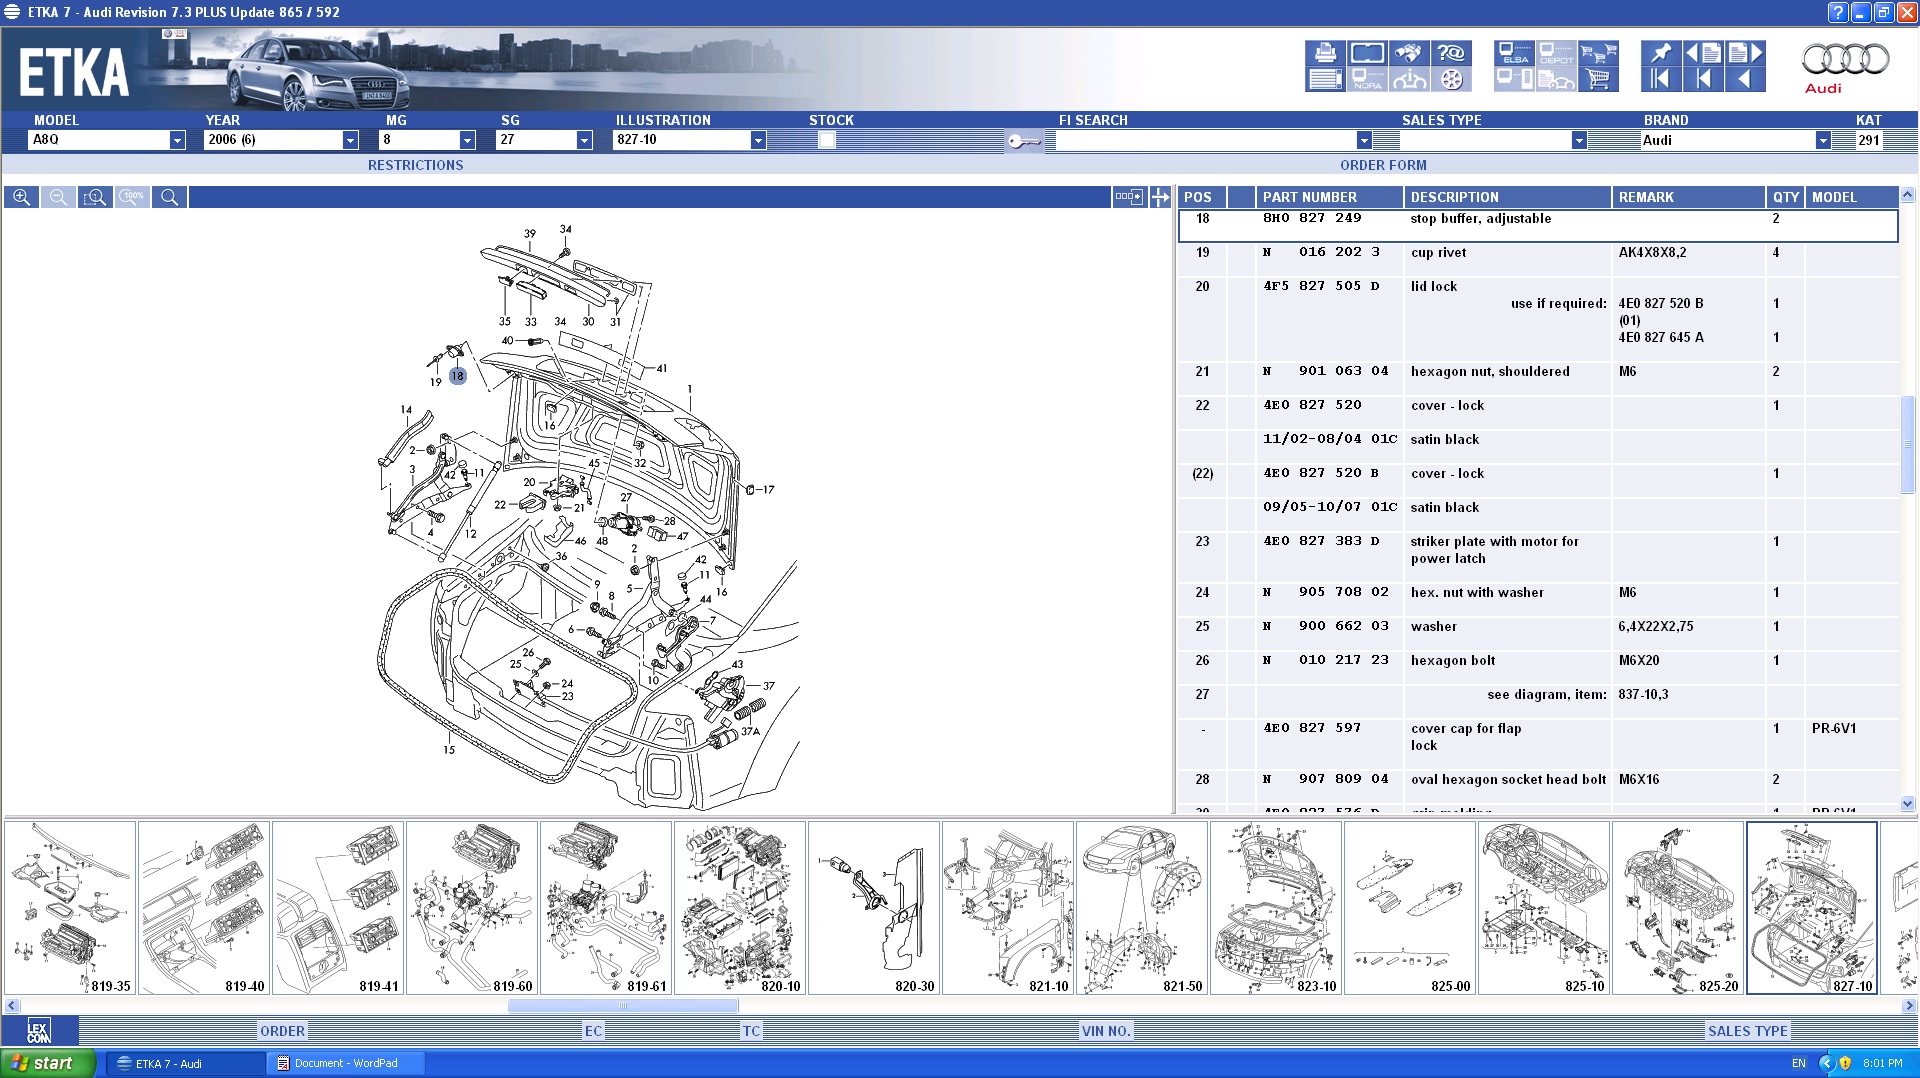The image size is (1920, 1078).
Task: Click the TC label in bottom bar
Action: [751, 1031]
